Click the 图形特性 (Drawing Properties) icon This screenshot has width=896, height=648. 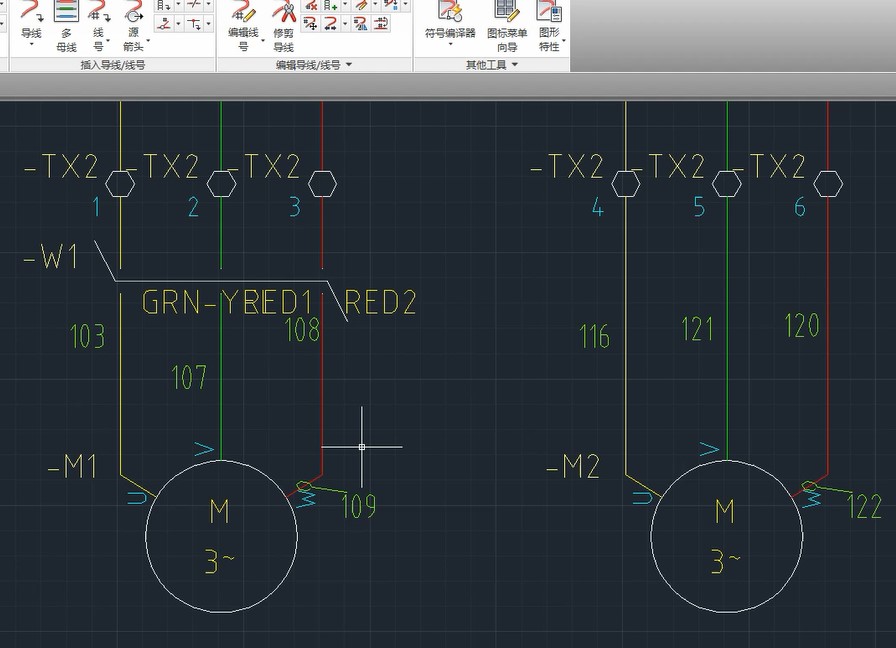pyautogui.click(x=549, y=12)
